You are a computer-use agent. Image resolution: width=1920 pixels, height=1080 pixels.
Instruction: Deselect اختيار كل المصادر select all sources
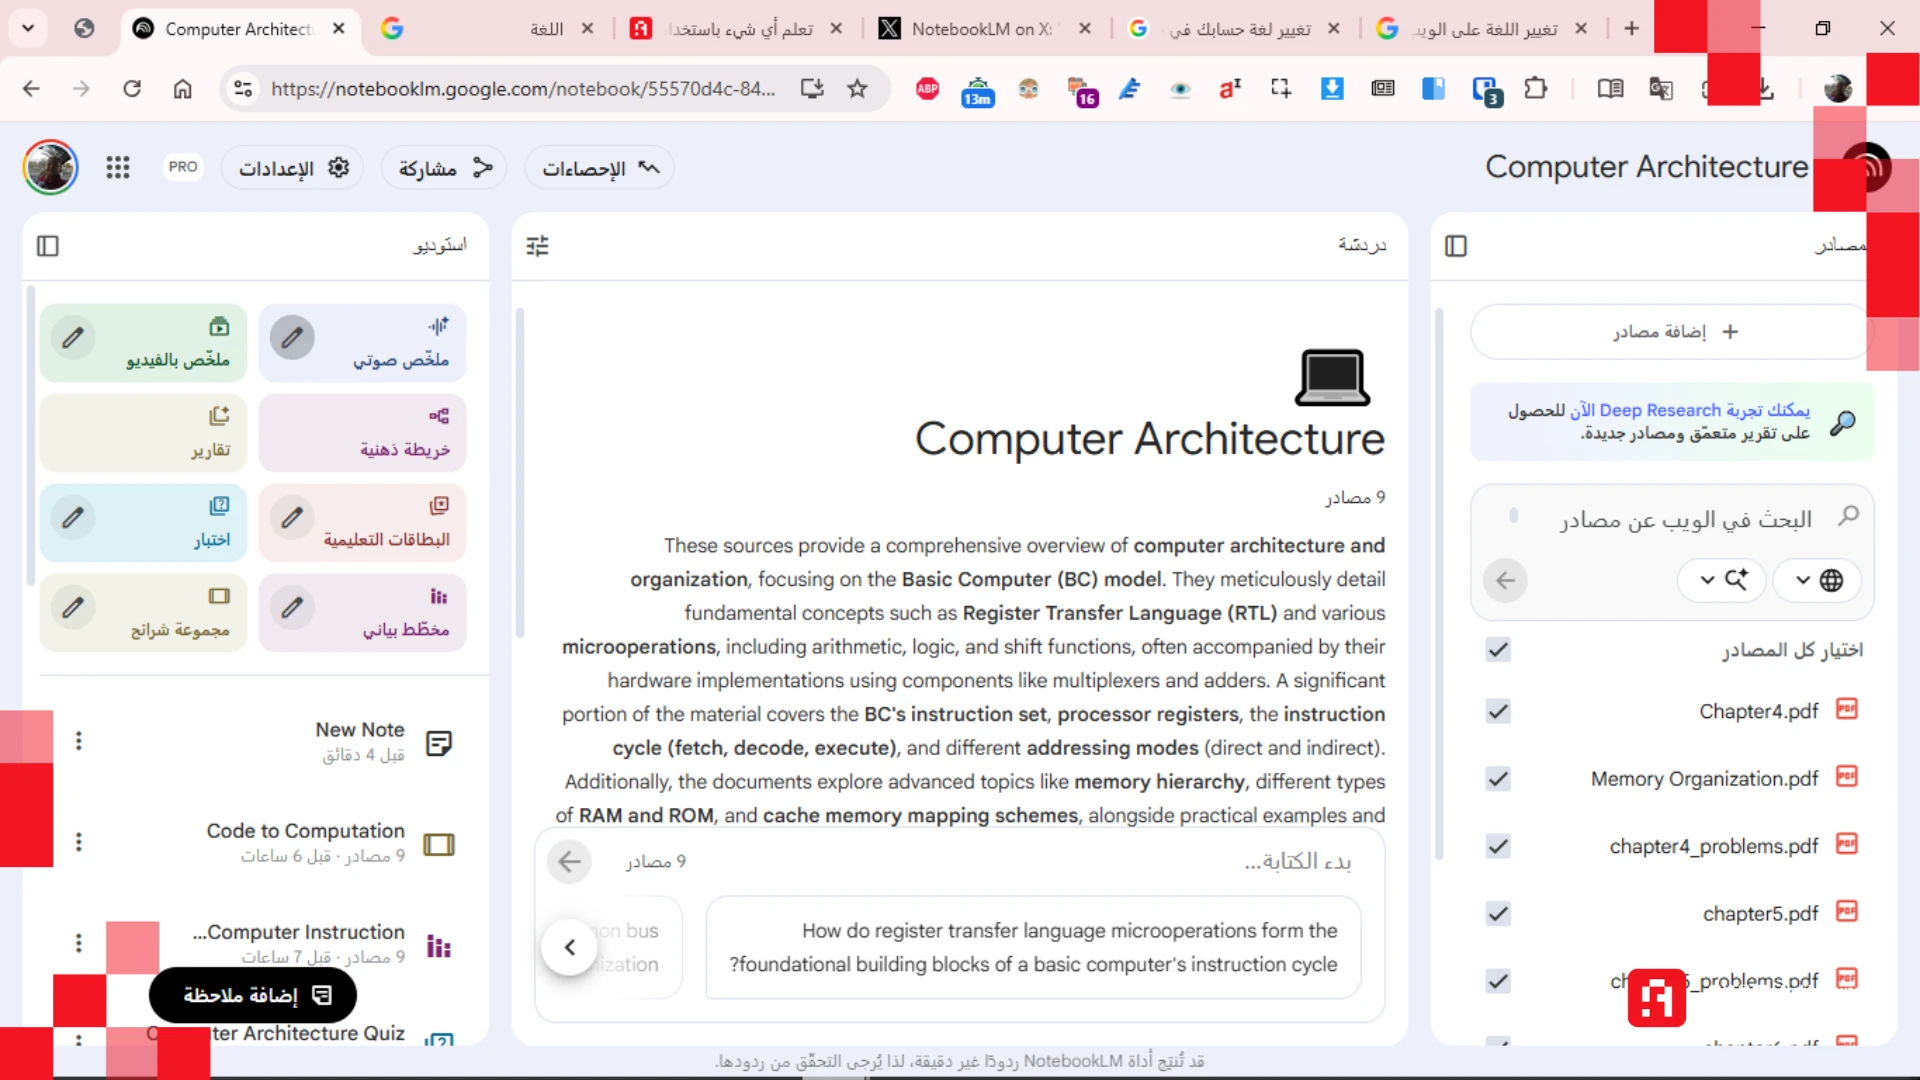pos(1497,649)
